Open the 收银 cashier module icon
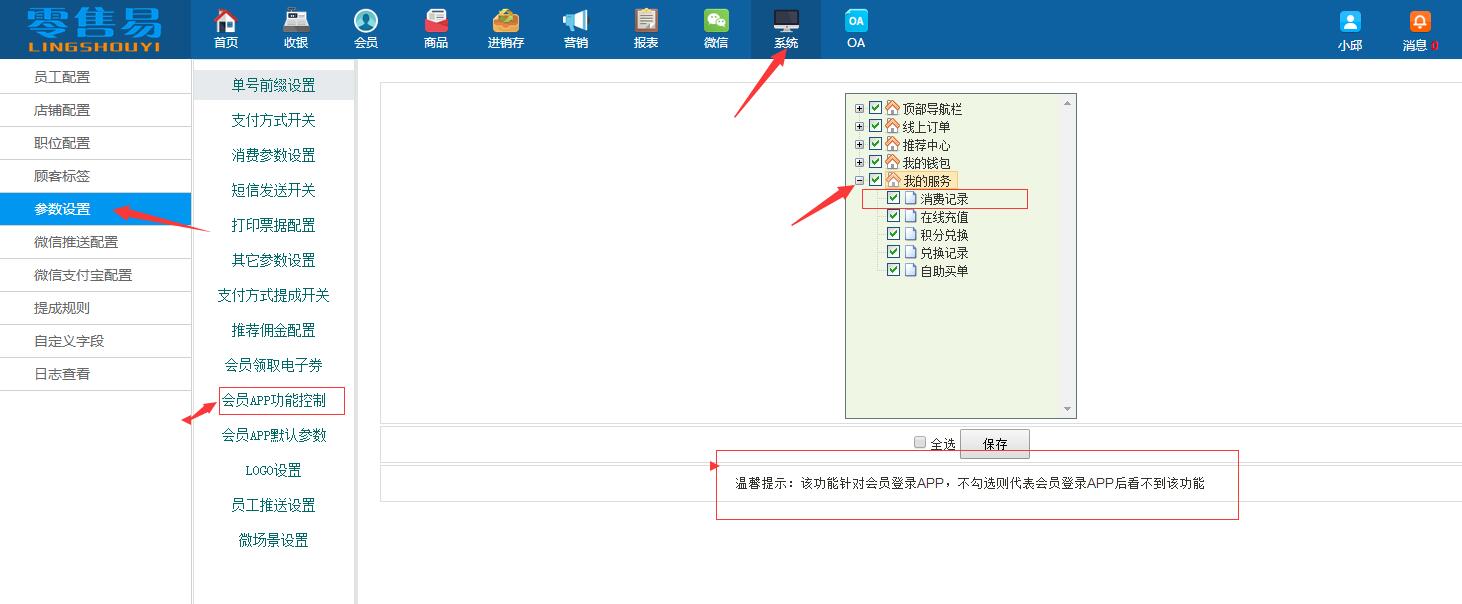The image size is (1462, 604). [295, 27]
